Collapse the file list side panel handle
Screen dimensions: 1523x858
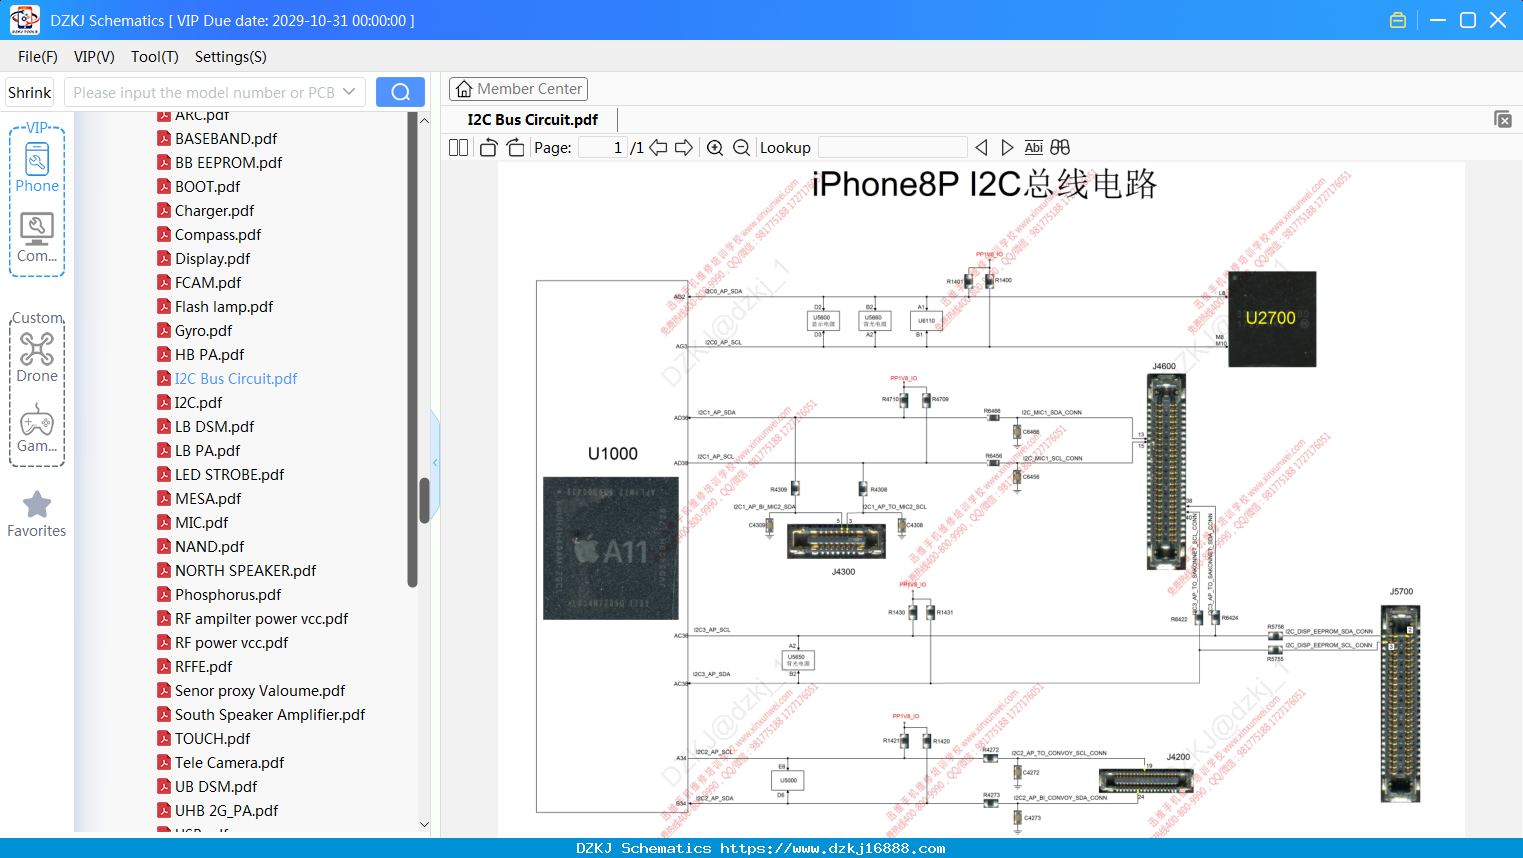tap(435, 462)
